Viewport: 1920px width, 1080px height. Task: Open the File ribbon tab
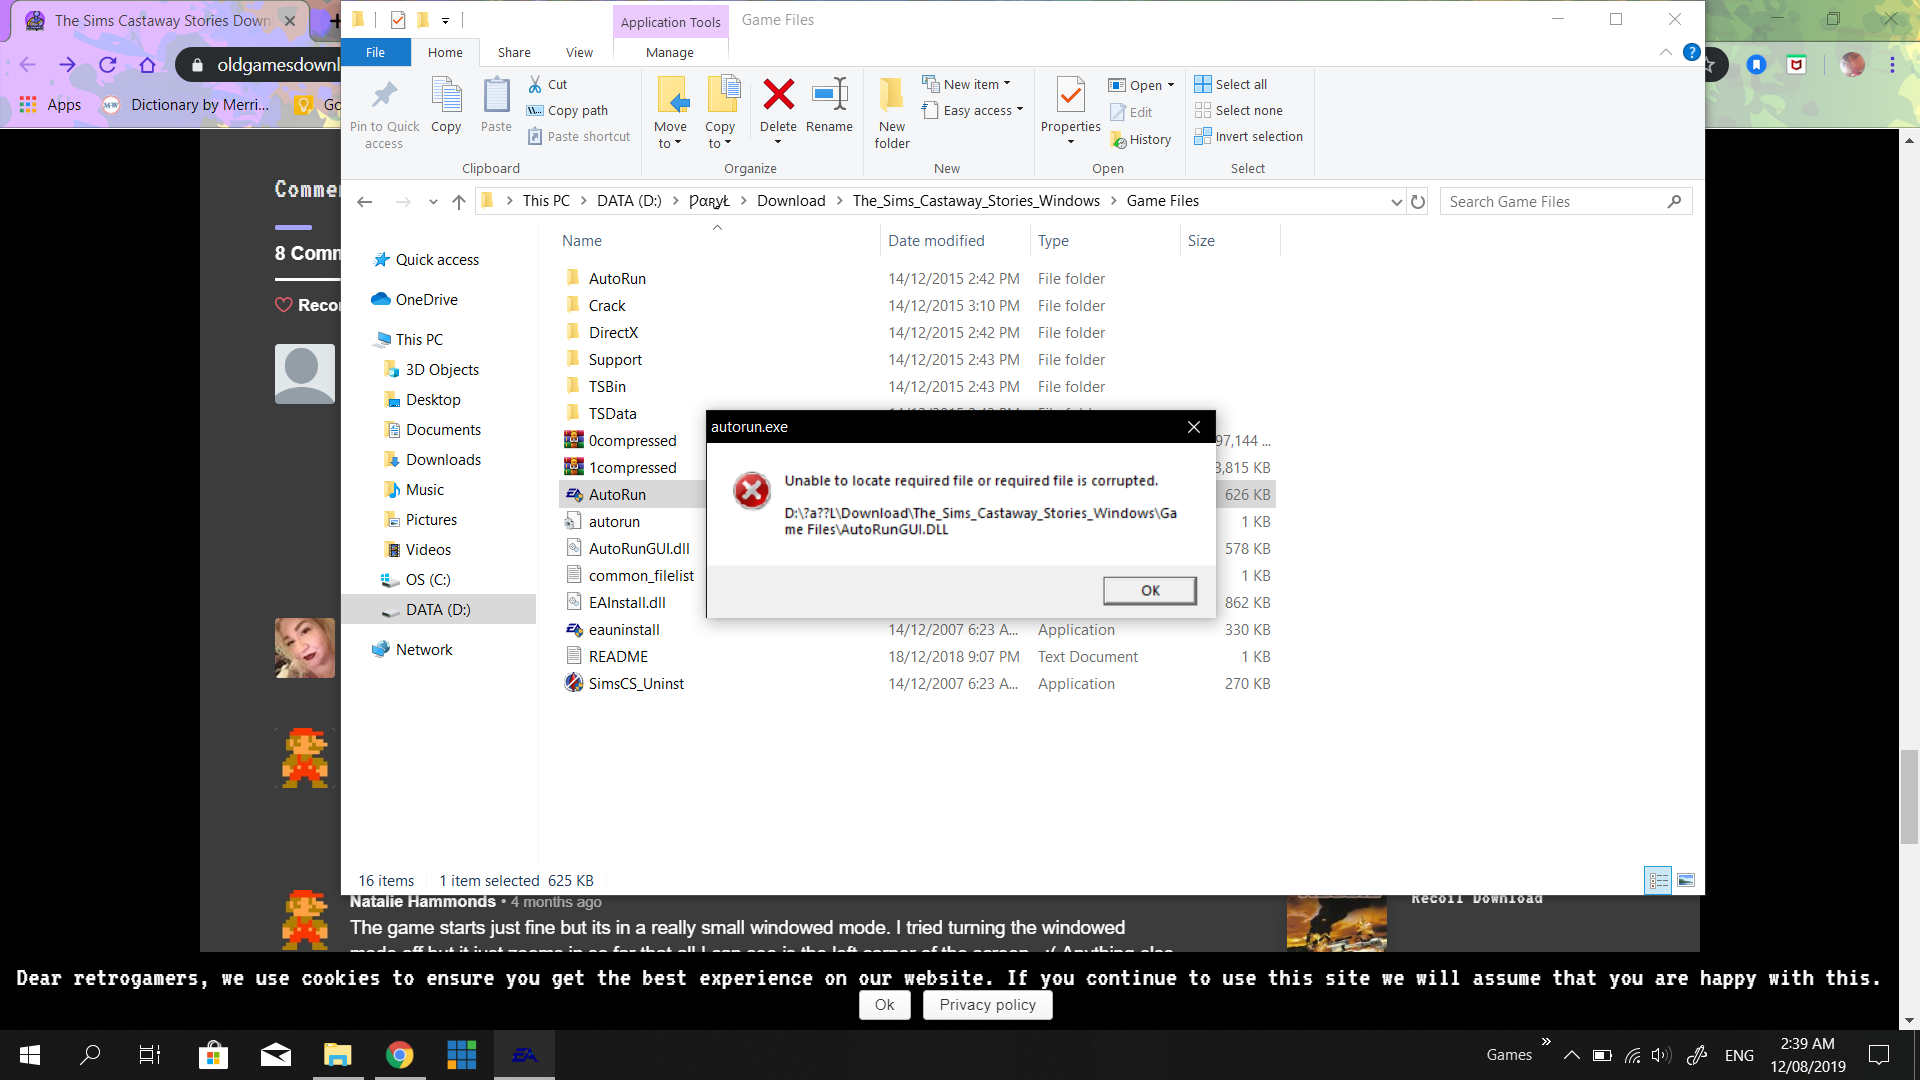[x=375, y=53]
